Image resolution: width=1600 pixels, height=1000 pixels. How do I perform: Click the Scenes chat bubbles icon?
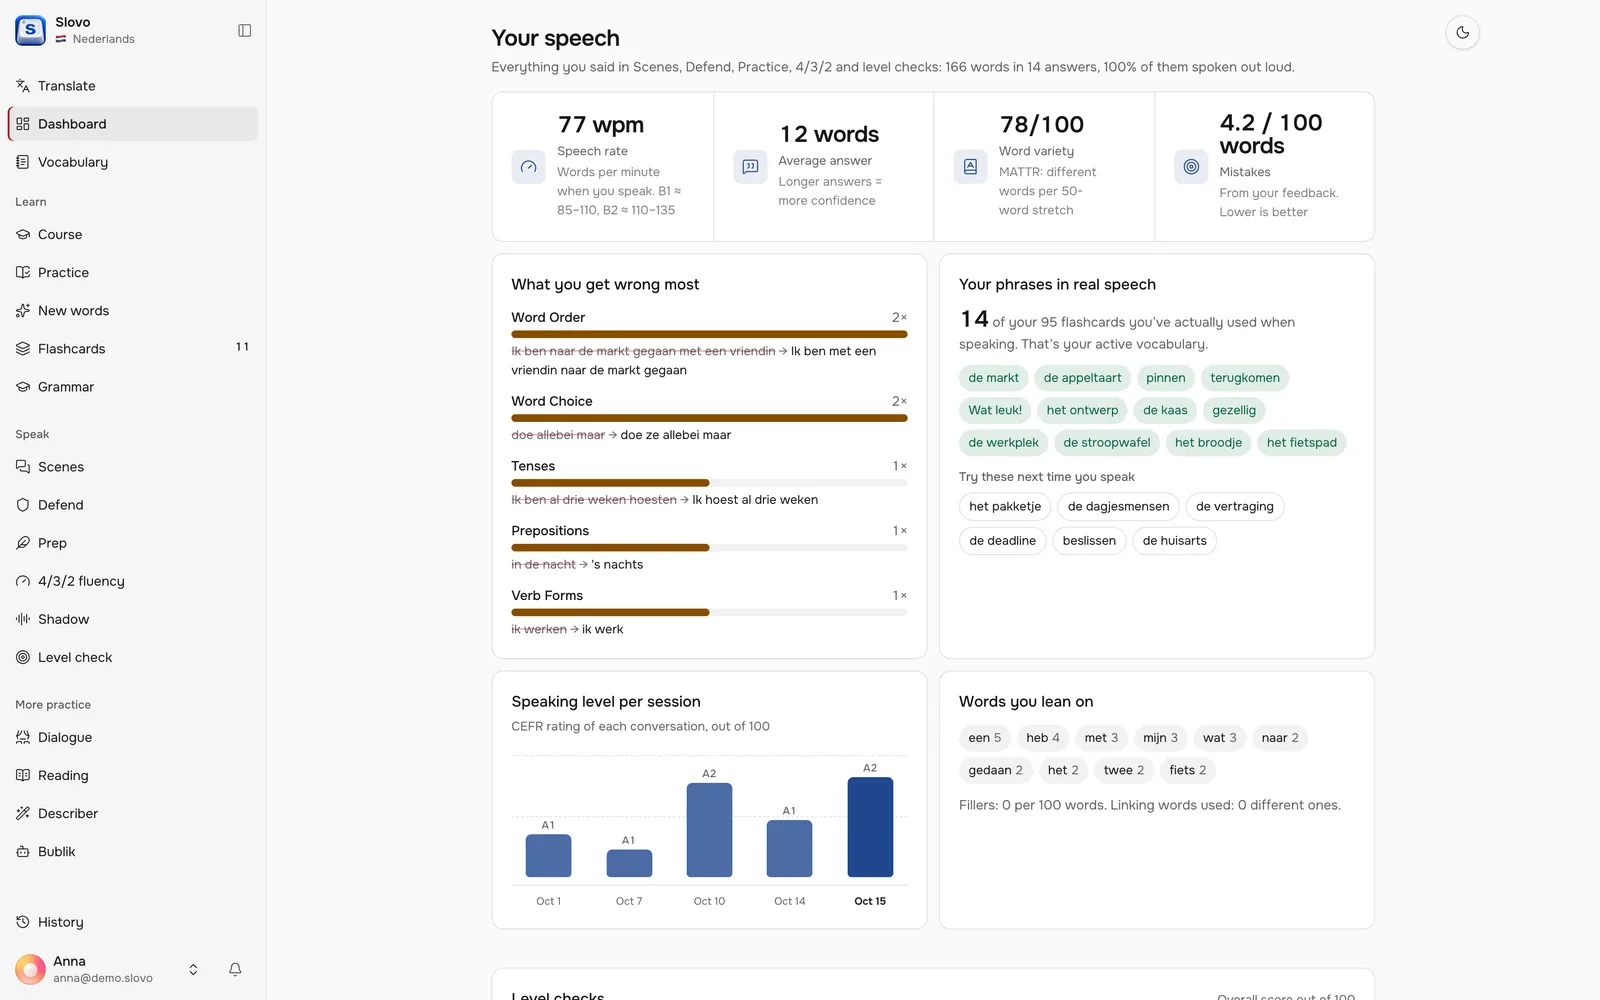pyautogui.click(x=23, y=467)
